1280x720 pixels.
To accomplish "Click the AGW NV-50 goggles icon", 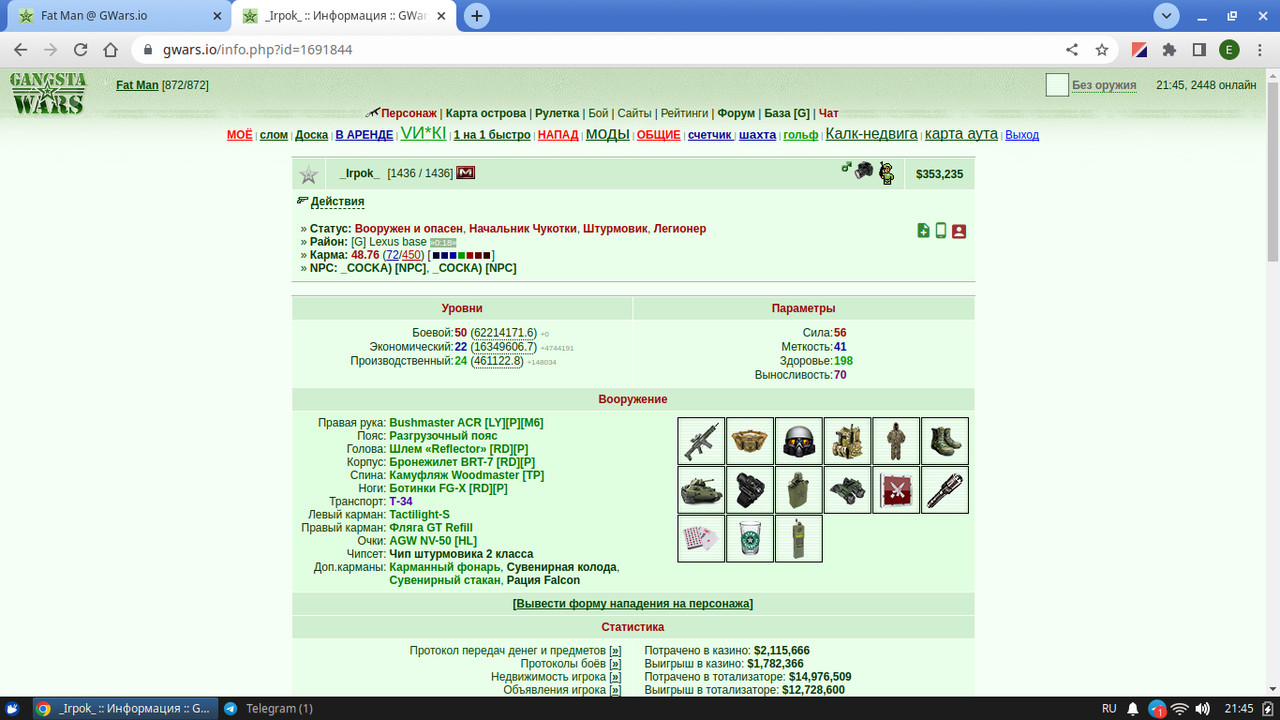I will (x=848, y=490).
